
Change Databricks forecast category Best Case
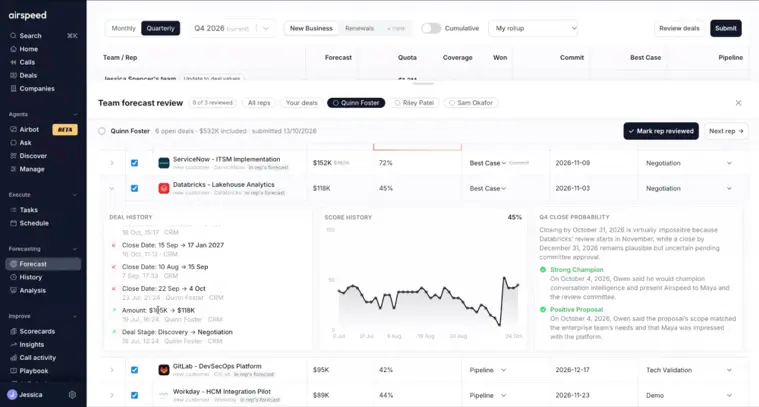click(x=487, y=188)
